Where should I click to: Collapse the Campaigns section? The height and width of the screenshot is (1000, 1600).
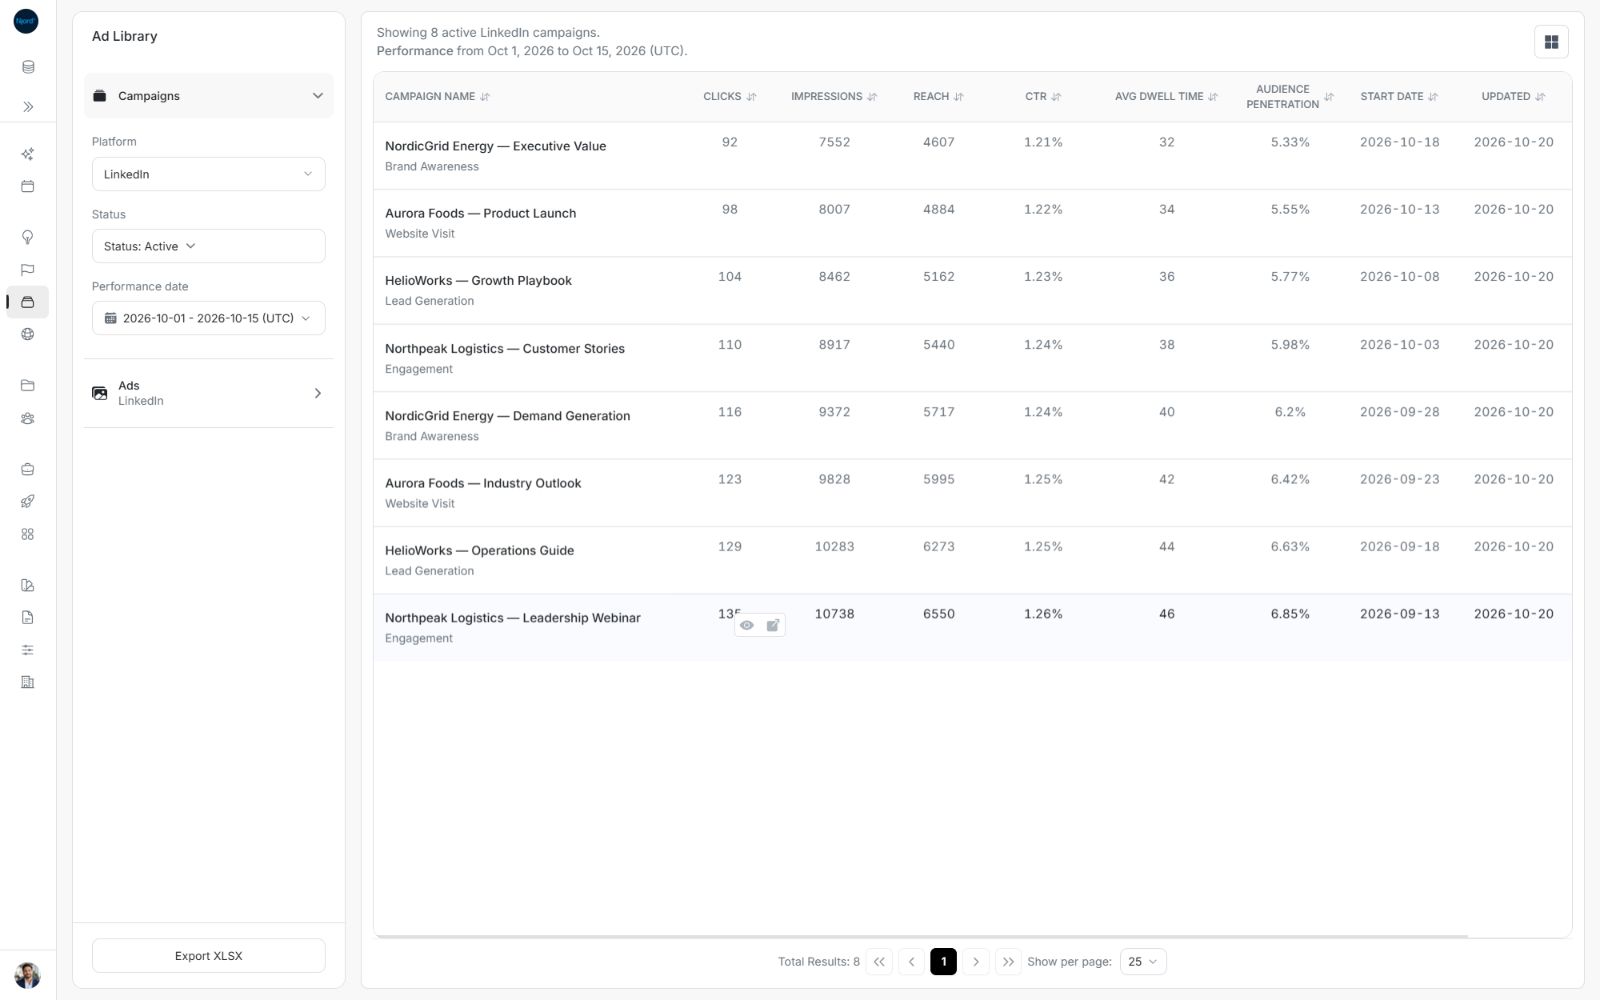click(x=208, y=96)
